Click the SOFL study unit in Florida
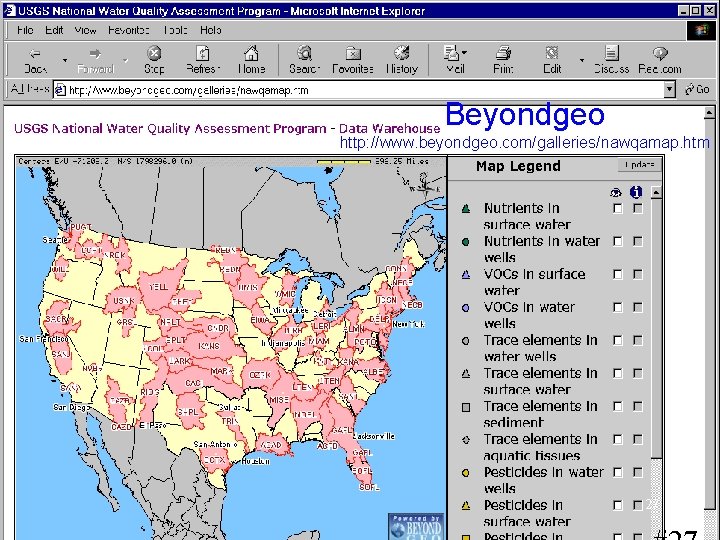 pyautogui.click(x=369, y=487)
